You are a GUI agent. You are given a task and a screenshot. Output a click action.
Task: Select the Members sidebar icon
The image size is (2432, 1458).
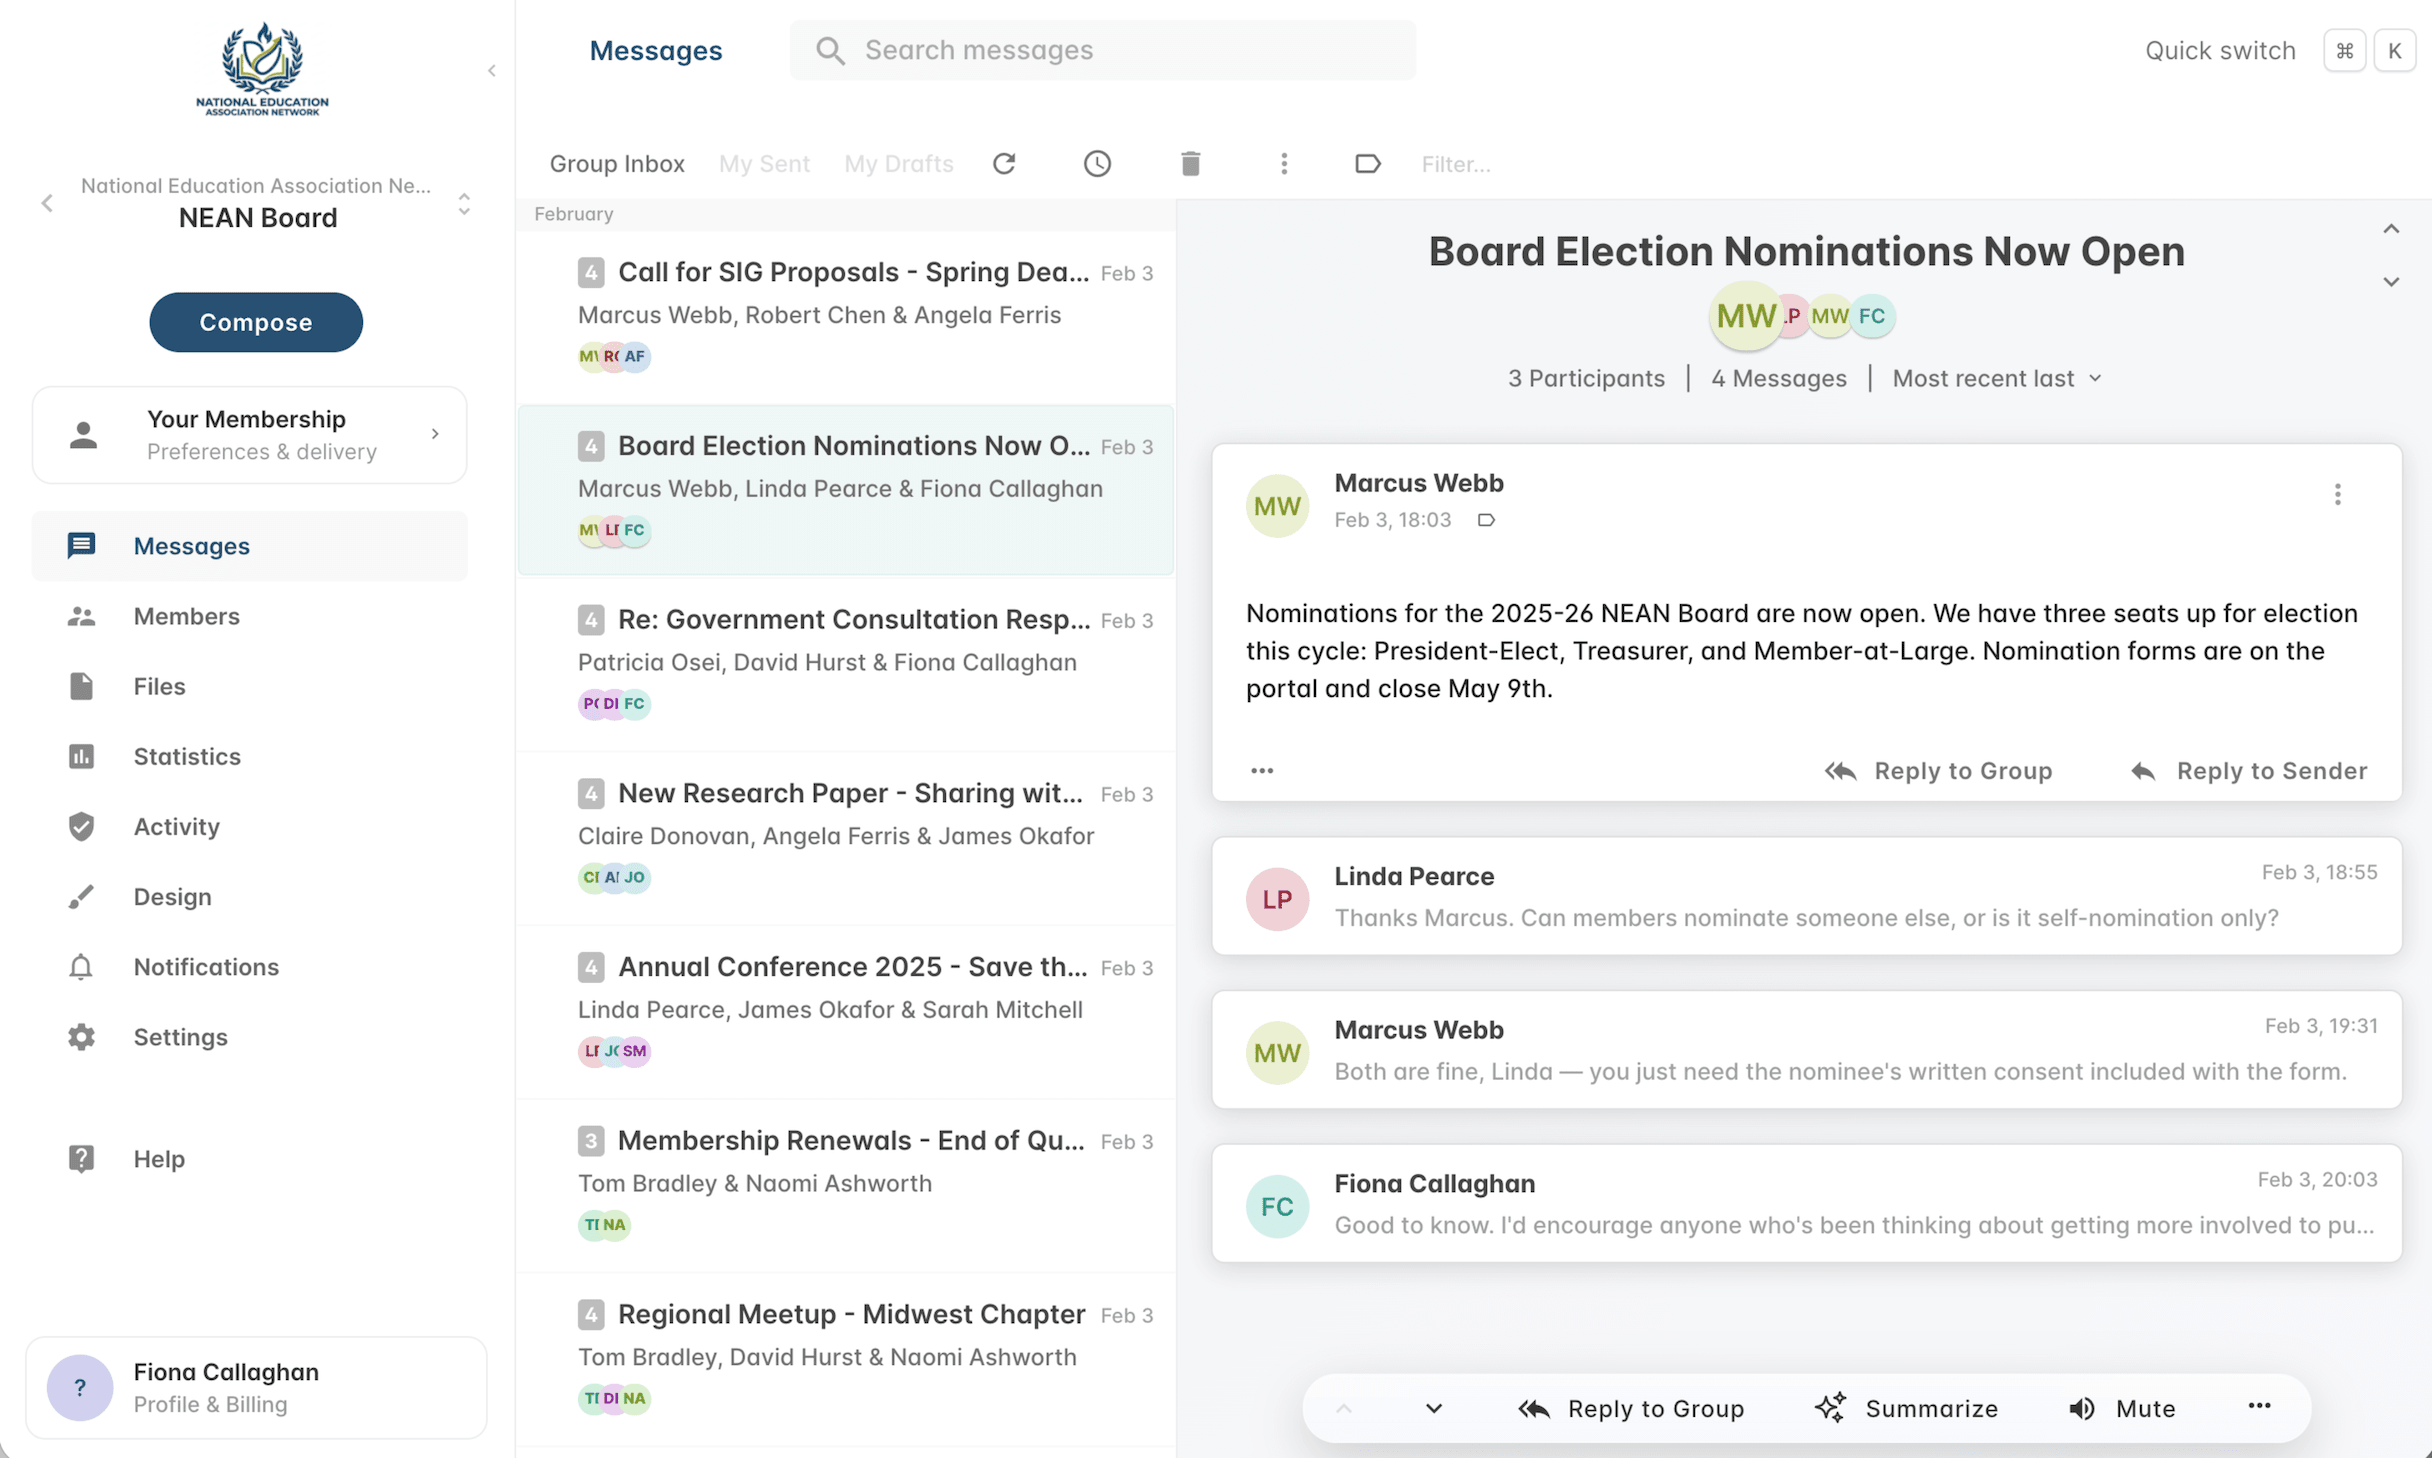coord(81,616)
